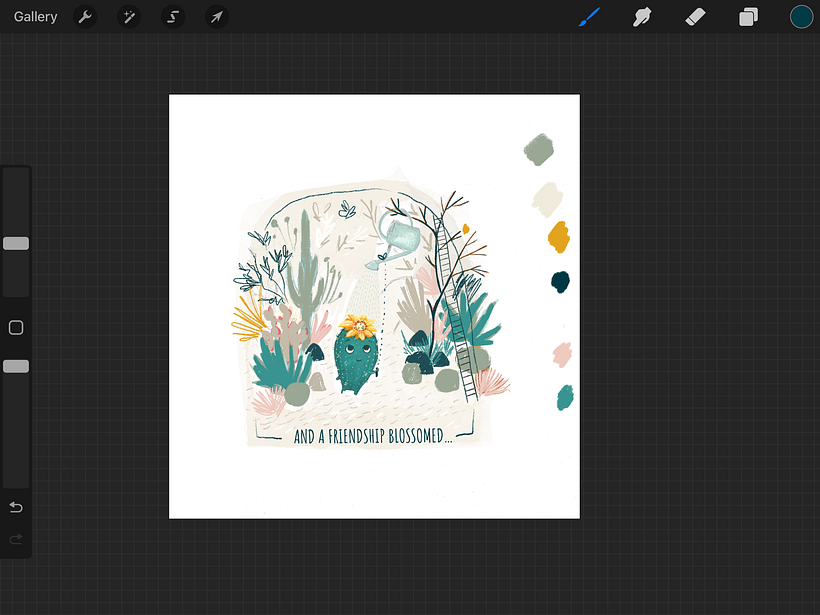Select the Eraser tool

pos(695,16)
